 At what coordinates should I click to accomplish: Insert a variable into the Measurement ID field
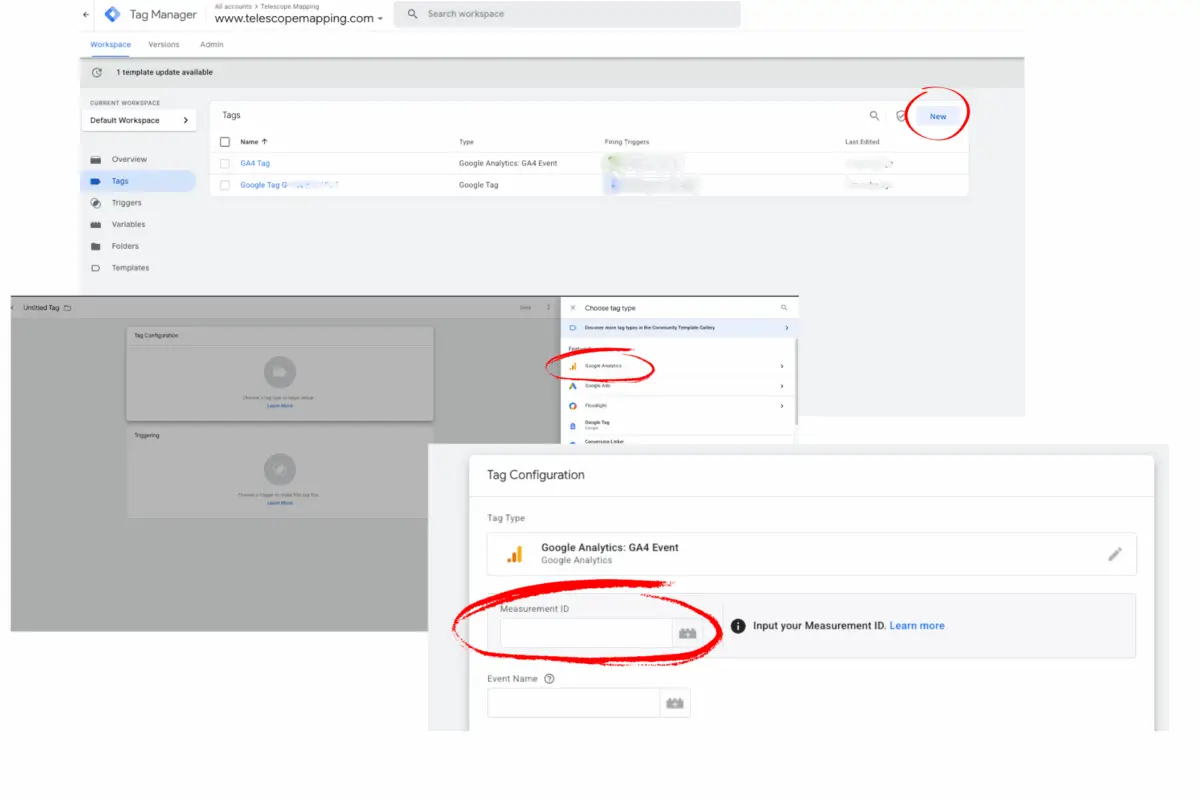[688, 633]
